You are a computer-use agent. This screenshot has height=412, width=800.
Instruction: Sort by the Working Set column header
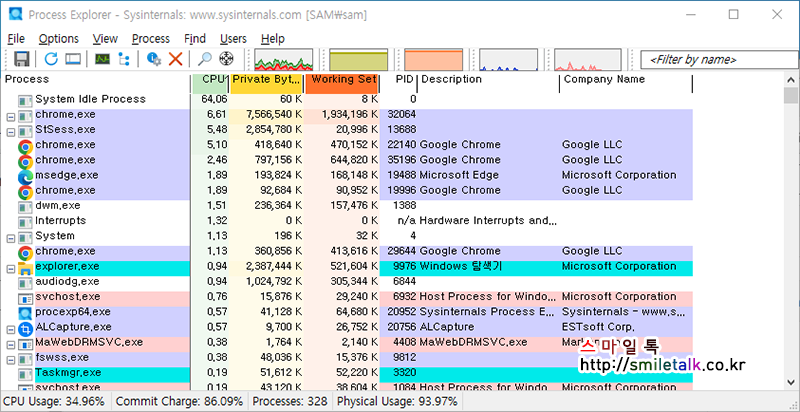pyautogui.click(x=342, y=83)
